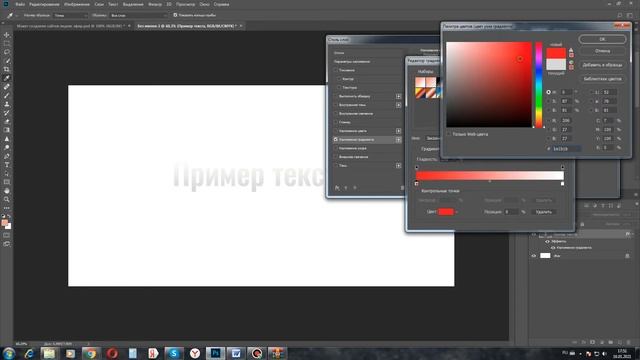Toggle the Drop Shadow checkbox in Layer Style

click(336, 166)
